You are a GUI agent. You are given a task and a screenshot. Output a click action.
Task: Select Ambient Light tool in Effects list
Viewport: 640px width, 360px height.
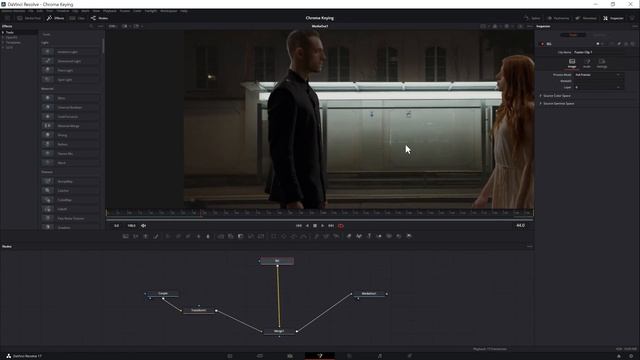pos(71,52)
